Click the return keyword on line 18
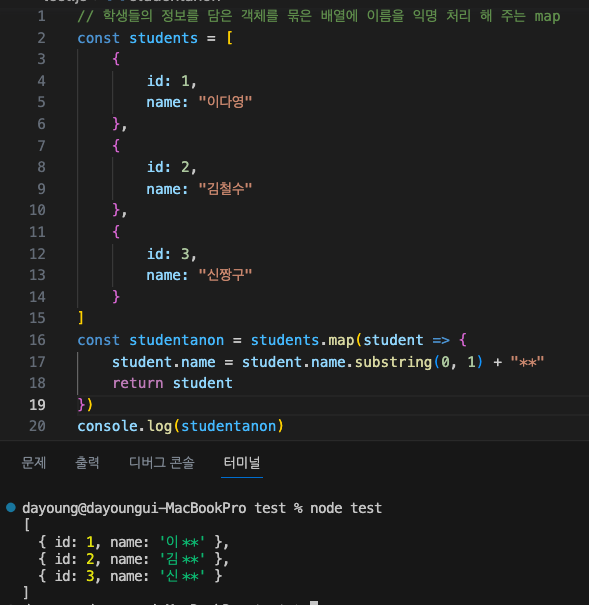 tap(138, 383)
